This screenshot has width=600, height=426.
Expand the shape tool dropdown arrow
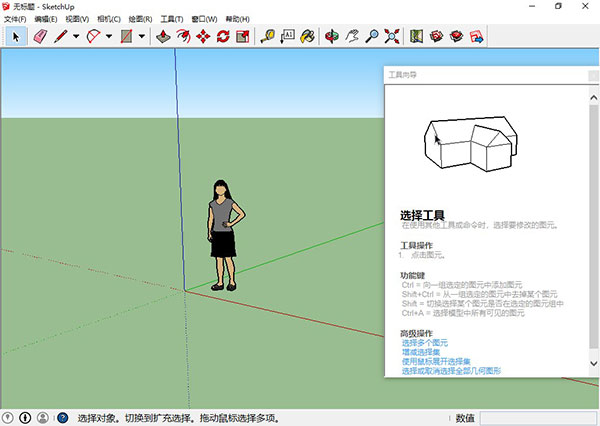(142, 37)
